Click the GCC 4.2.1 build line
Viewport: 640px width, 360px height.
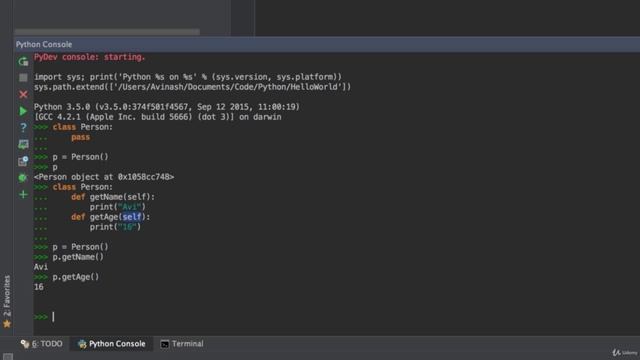[158, 117]
